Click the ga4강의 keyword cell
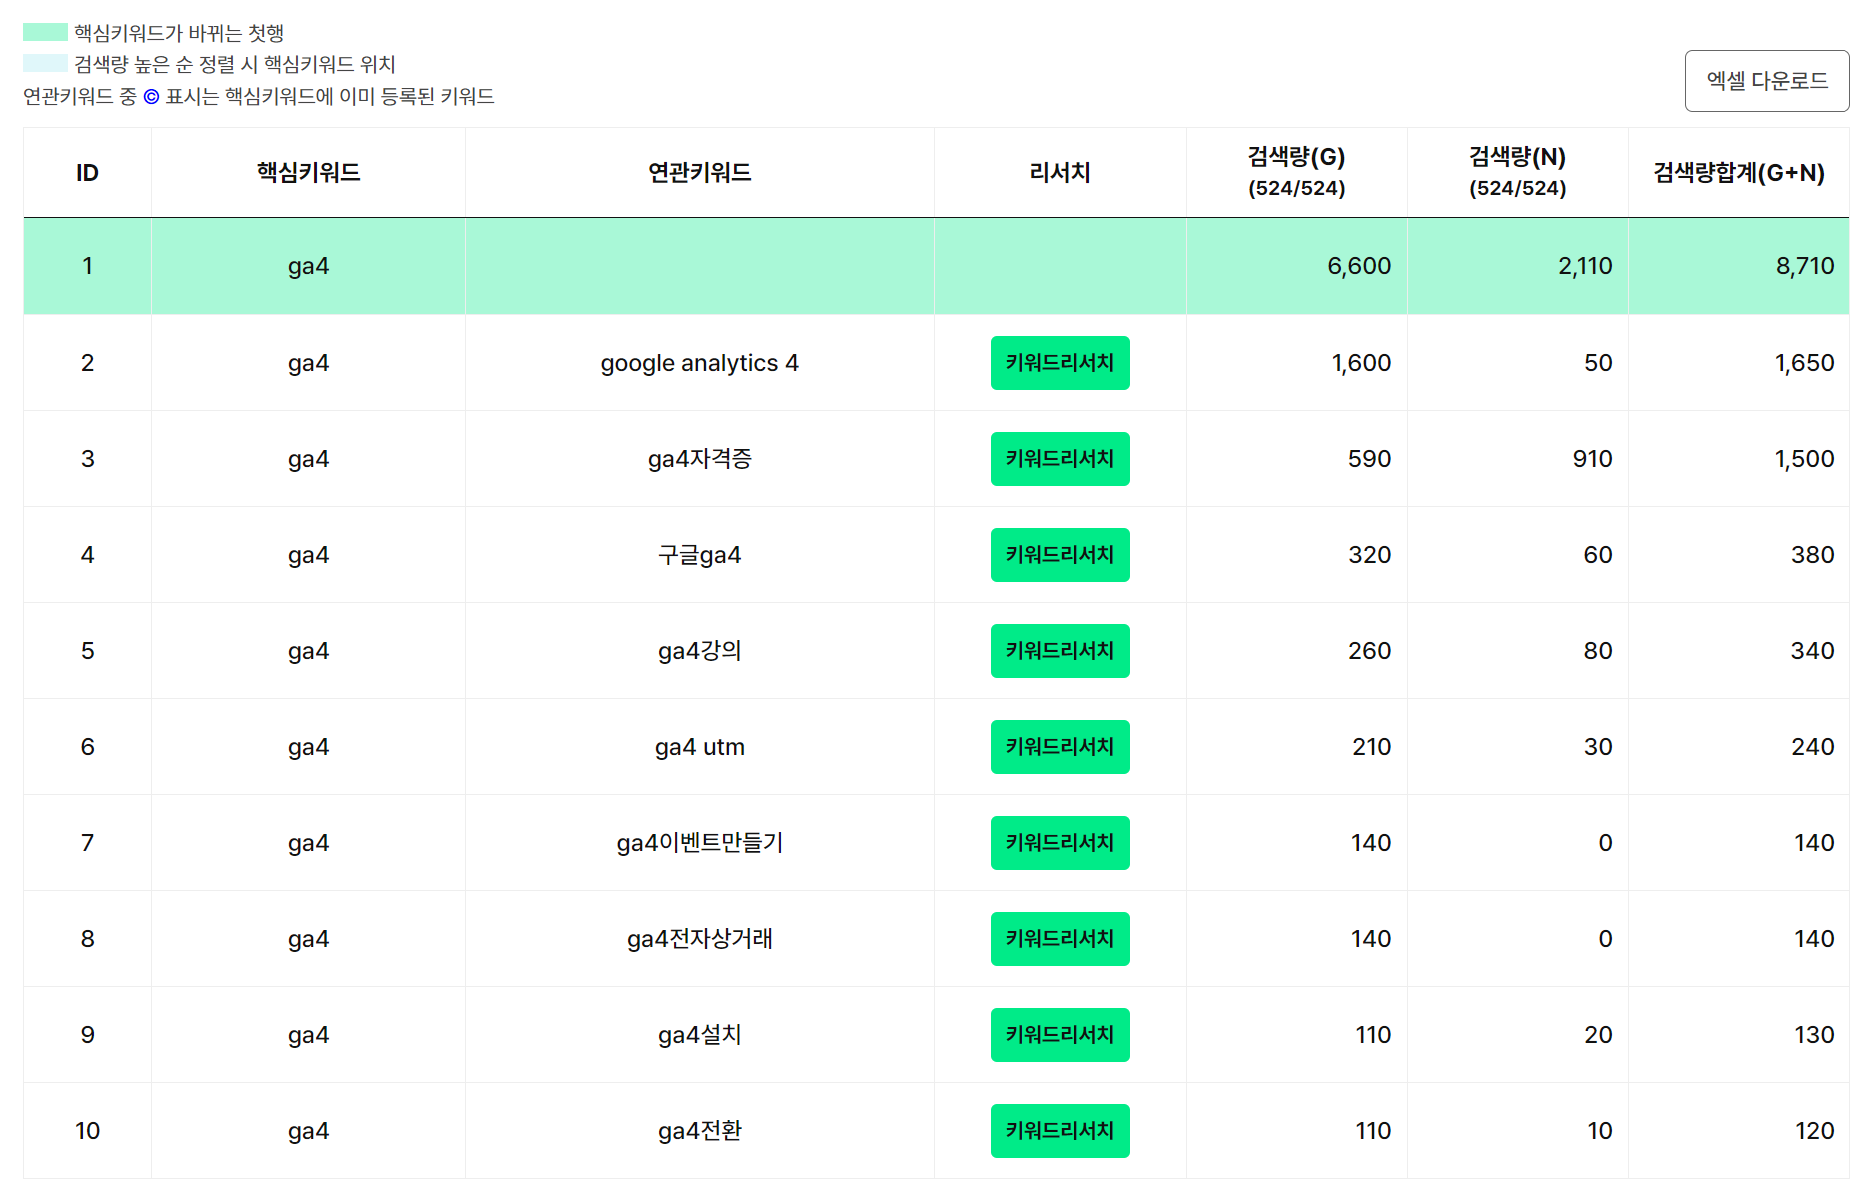This screenshot has width=1852, height=1179. [700, 651]
